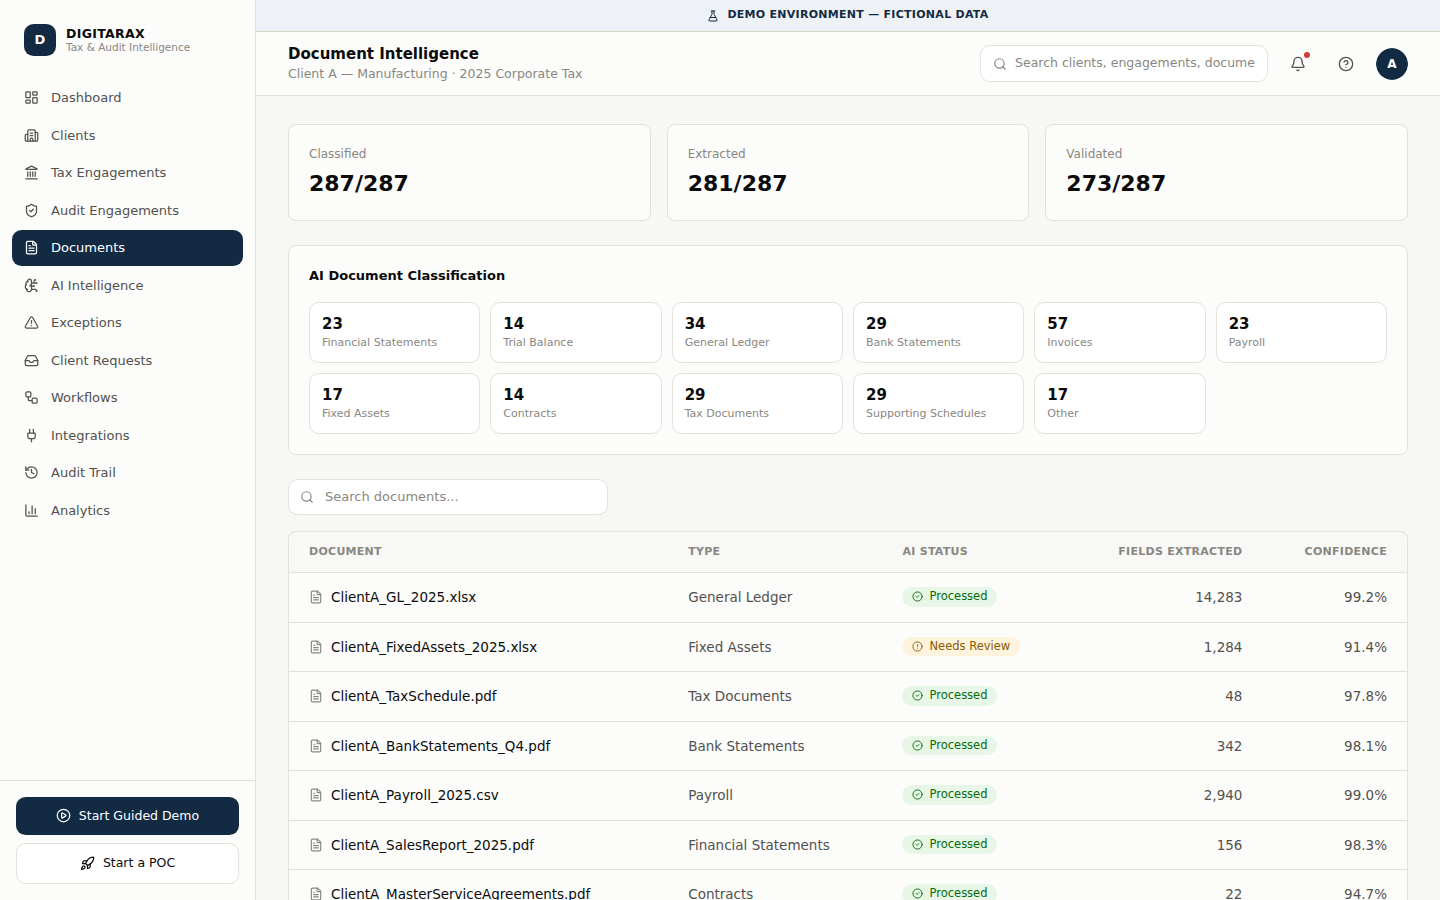Open the Exceptions page
1440x900 pixels.
(127, 323)
